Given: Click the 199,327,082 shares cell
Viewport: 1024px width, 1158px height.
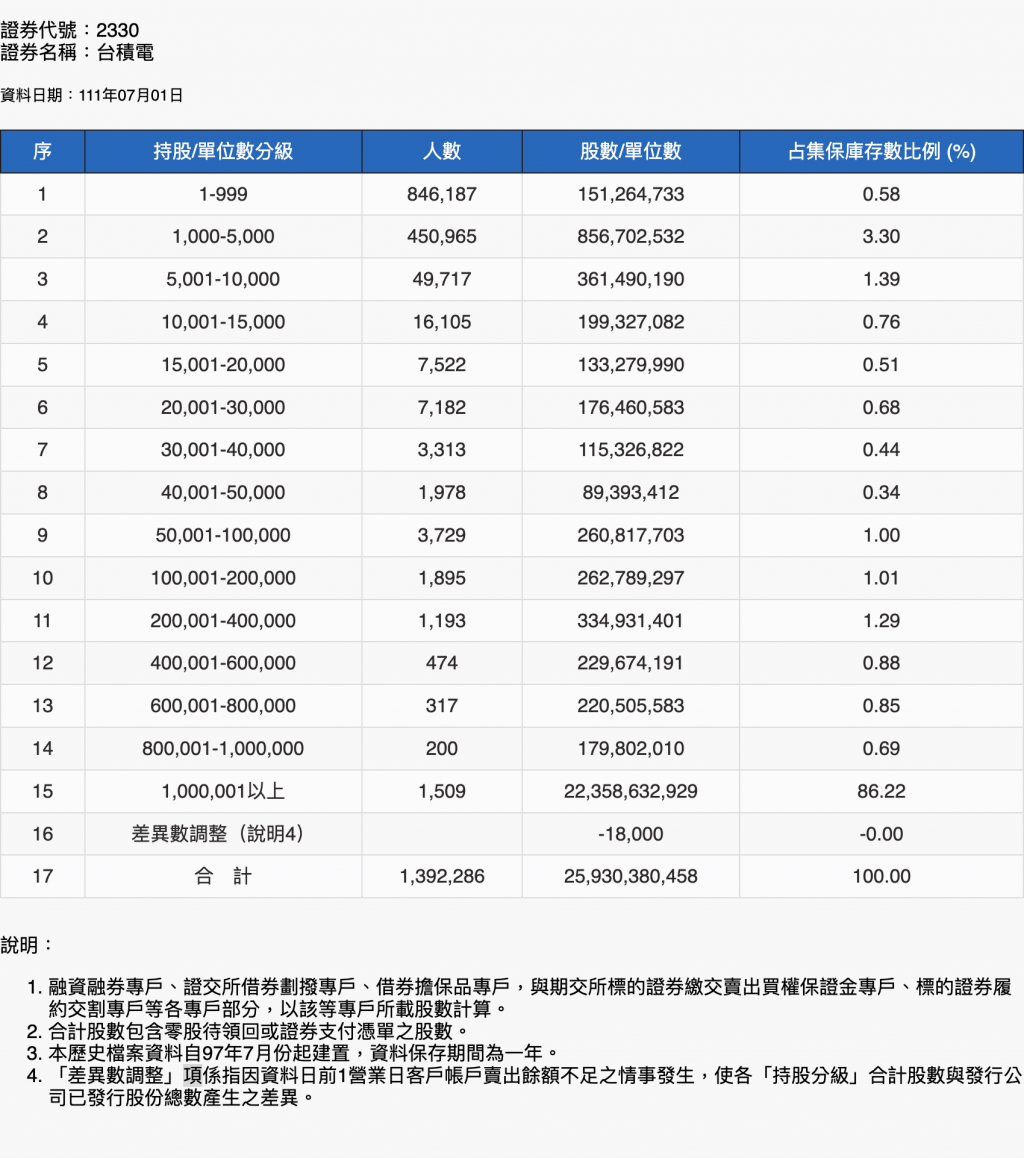Looking at the screenshot, I should (x=630, y=322).
